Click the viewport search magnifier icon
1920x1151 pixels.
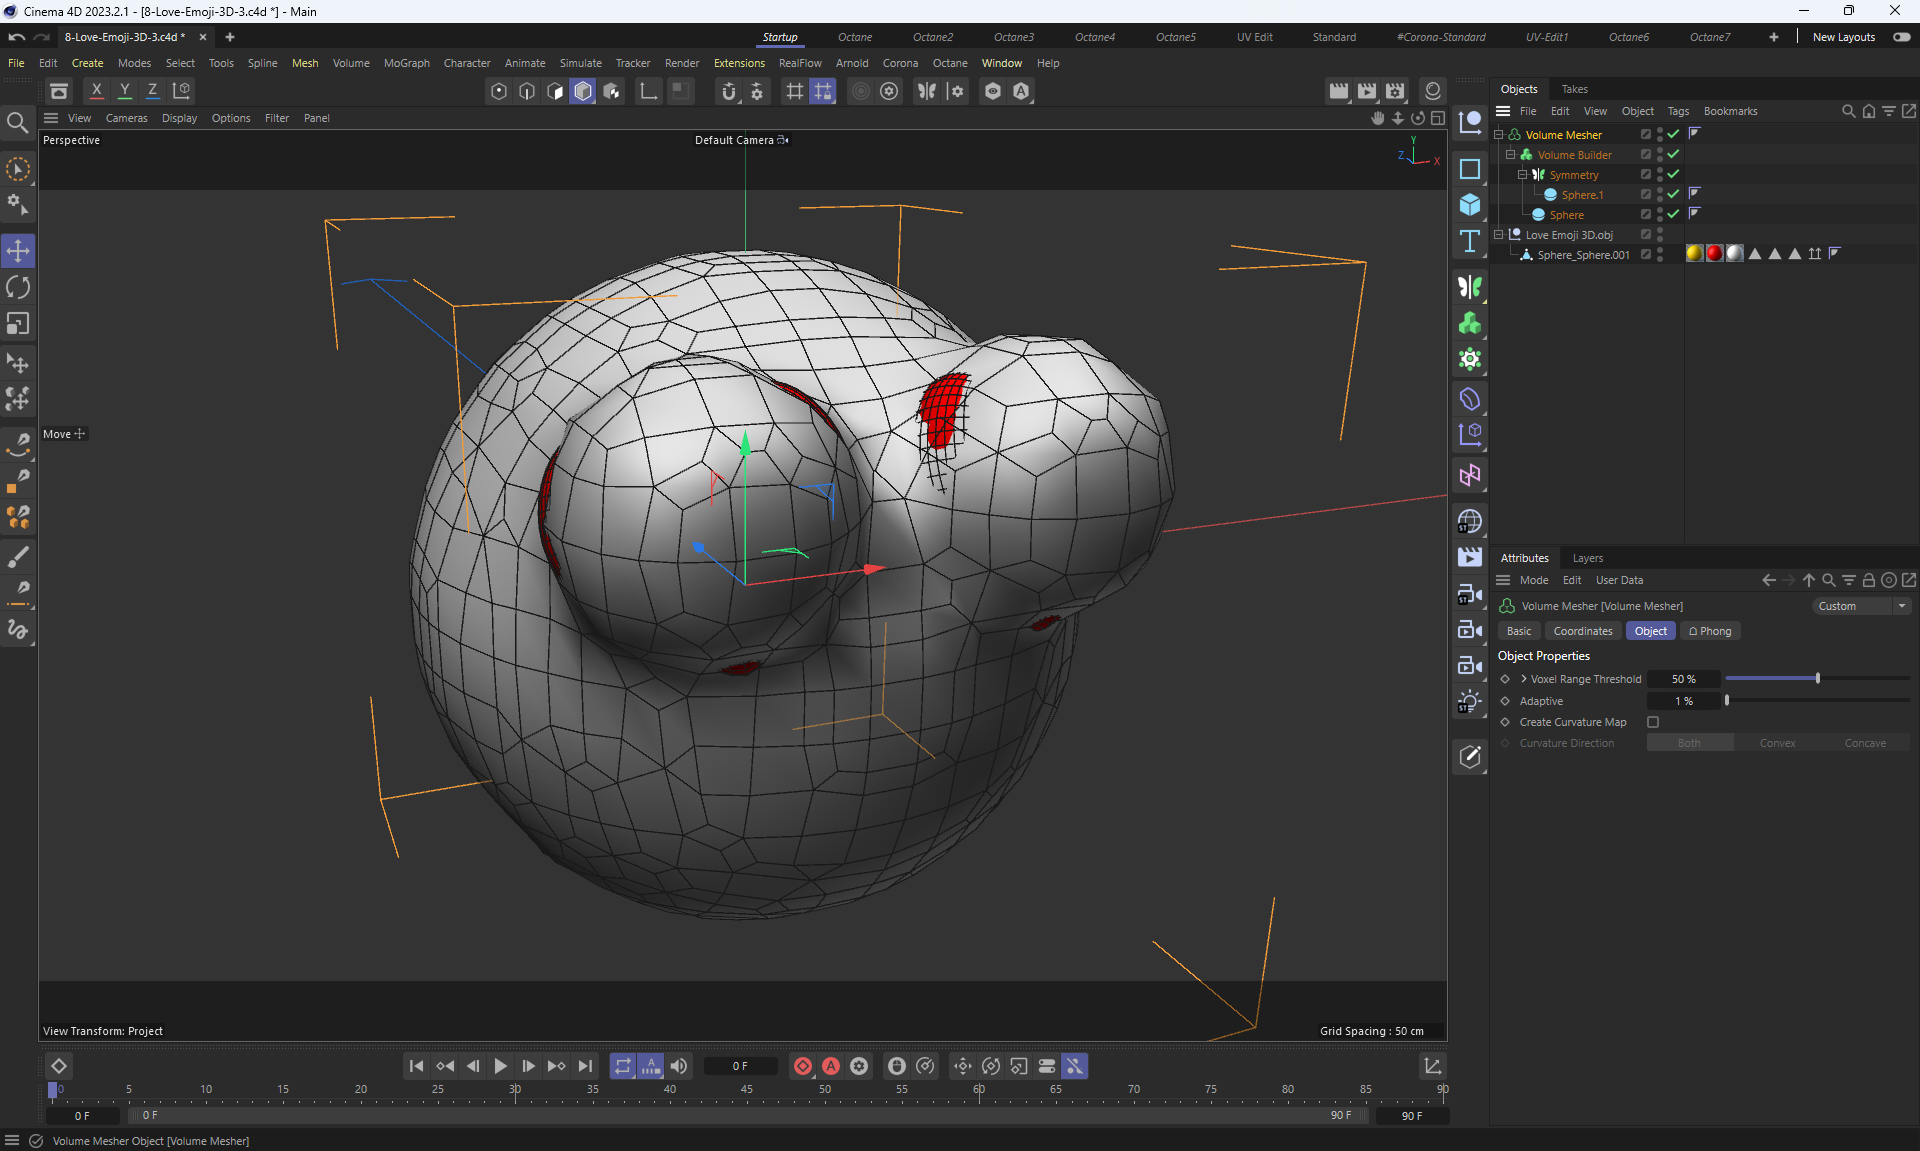point(17,123)
